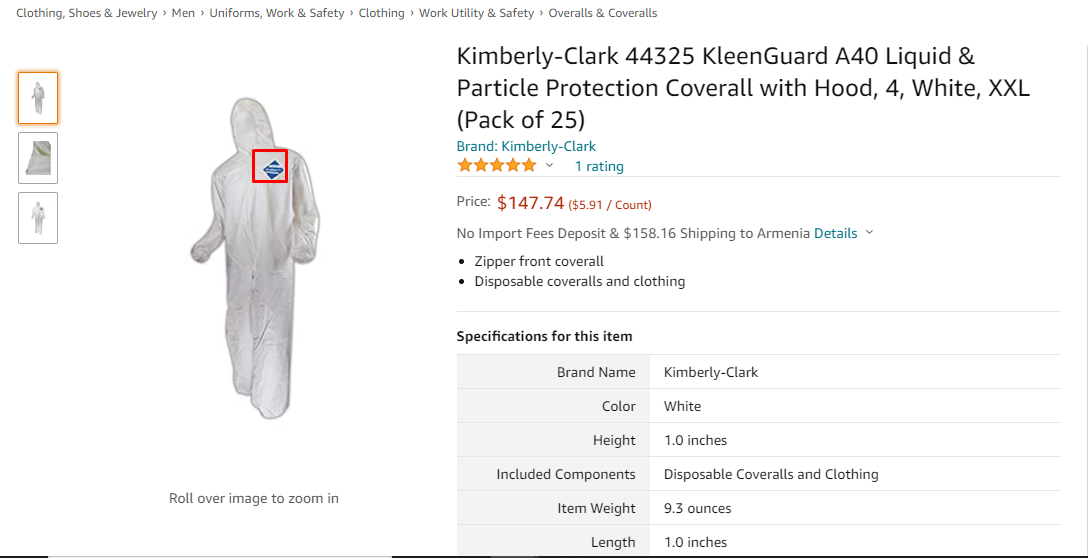This screenshot has height=558, width=1088.
Task: Click the shipping "Details" link
Action: tap(835, 233)
